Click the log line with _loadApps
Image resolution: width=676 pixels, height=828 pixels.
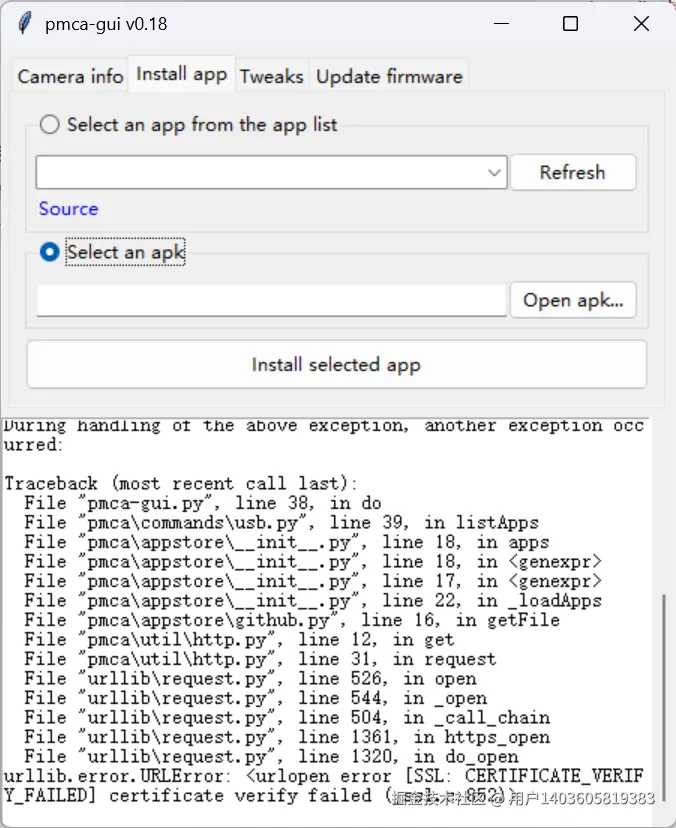click(313, 600)
